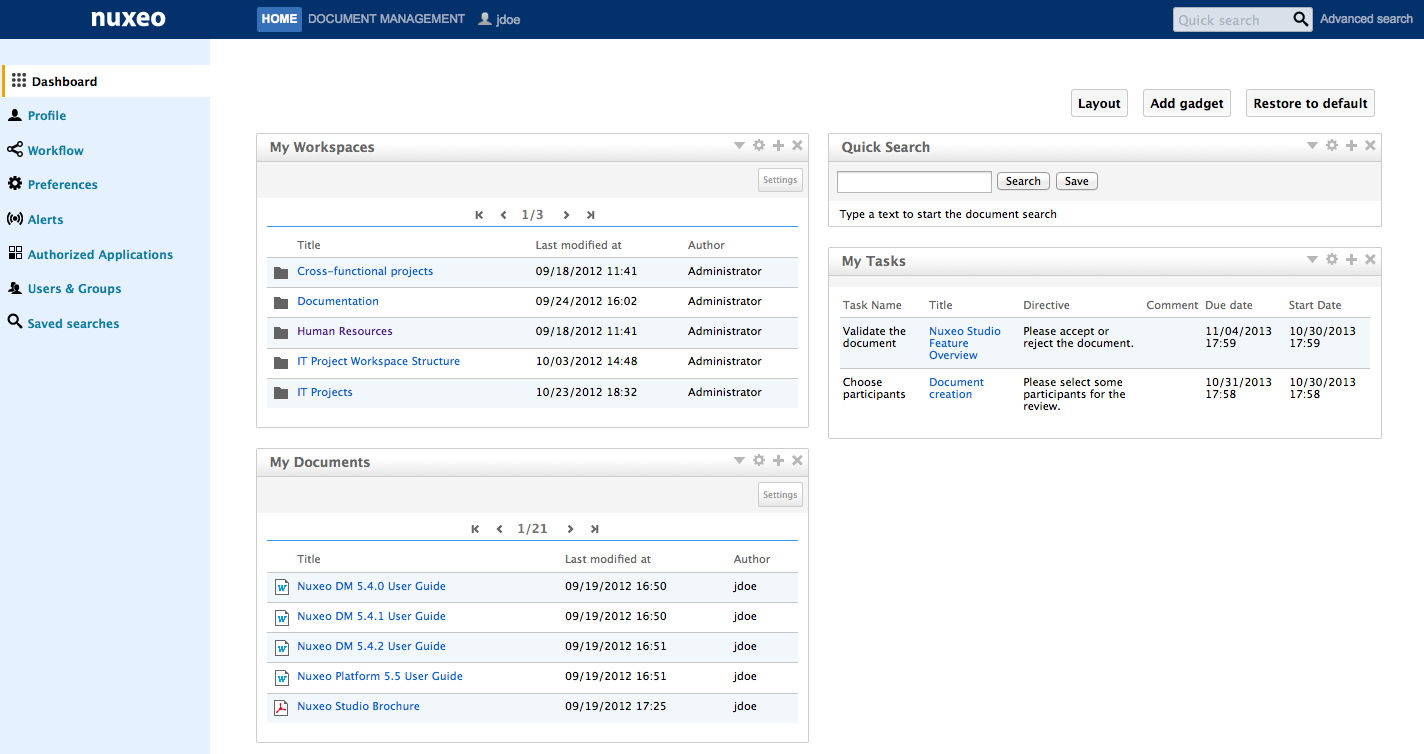Screen dimensions: 1424x754
Task: Open DOCUMENT MANAGEMENT tab
Action: [x=386, y=19]
